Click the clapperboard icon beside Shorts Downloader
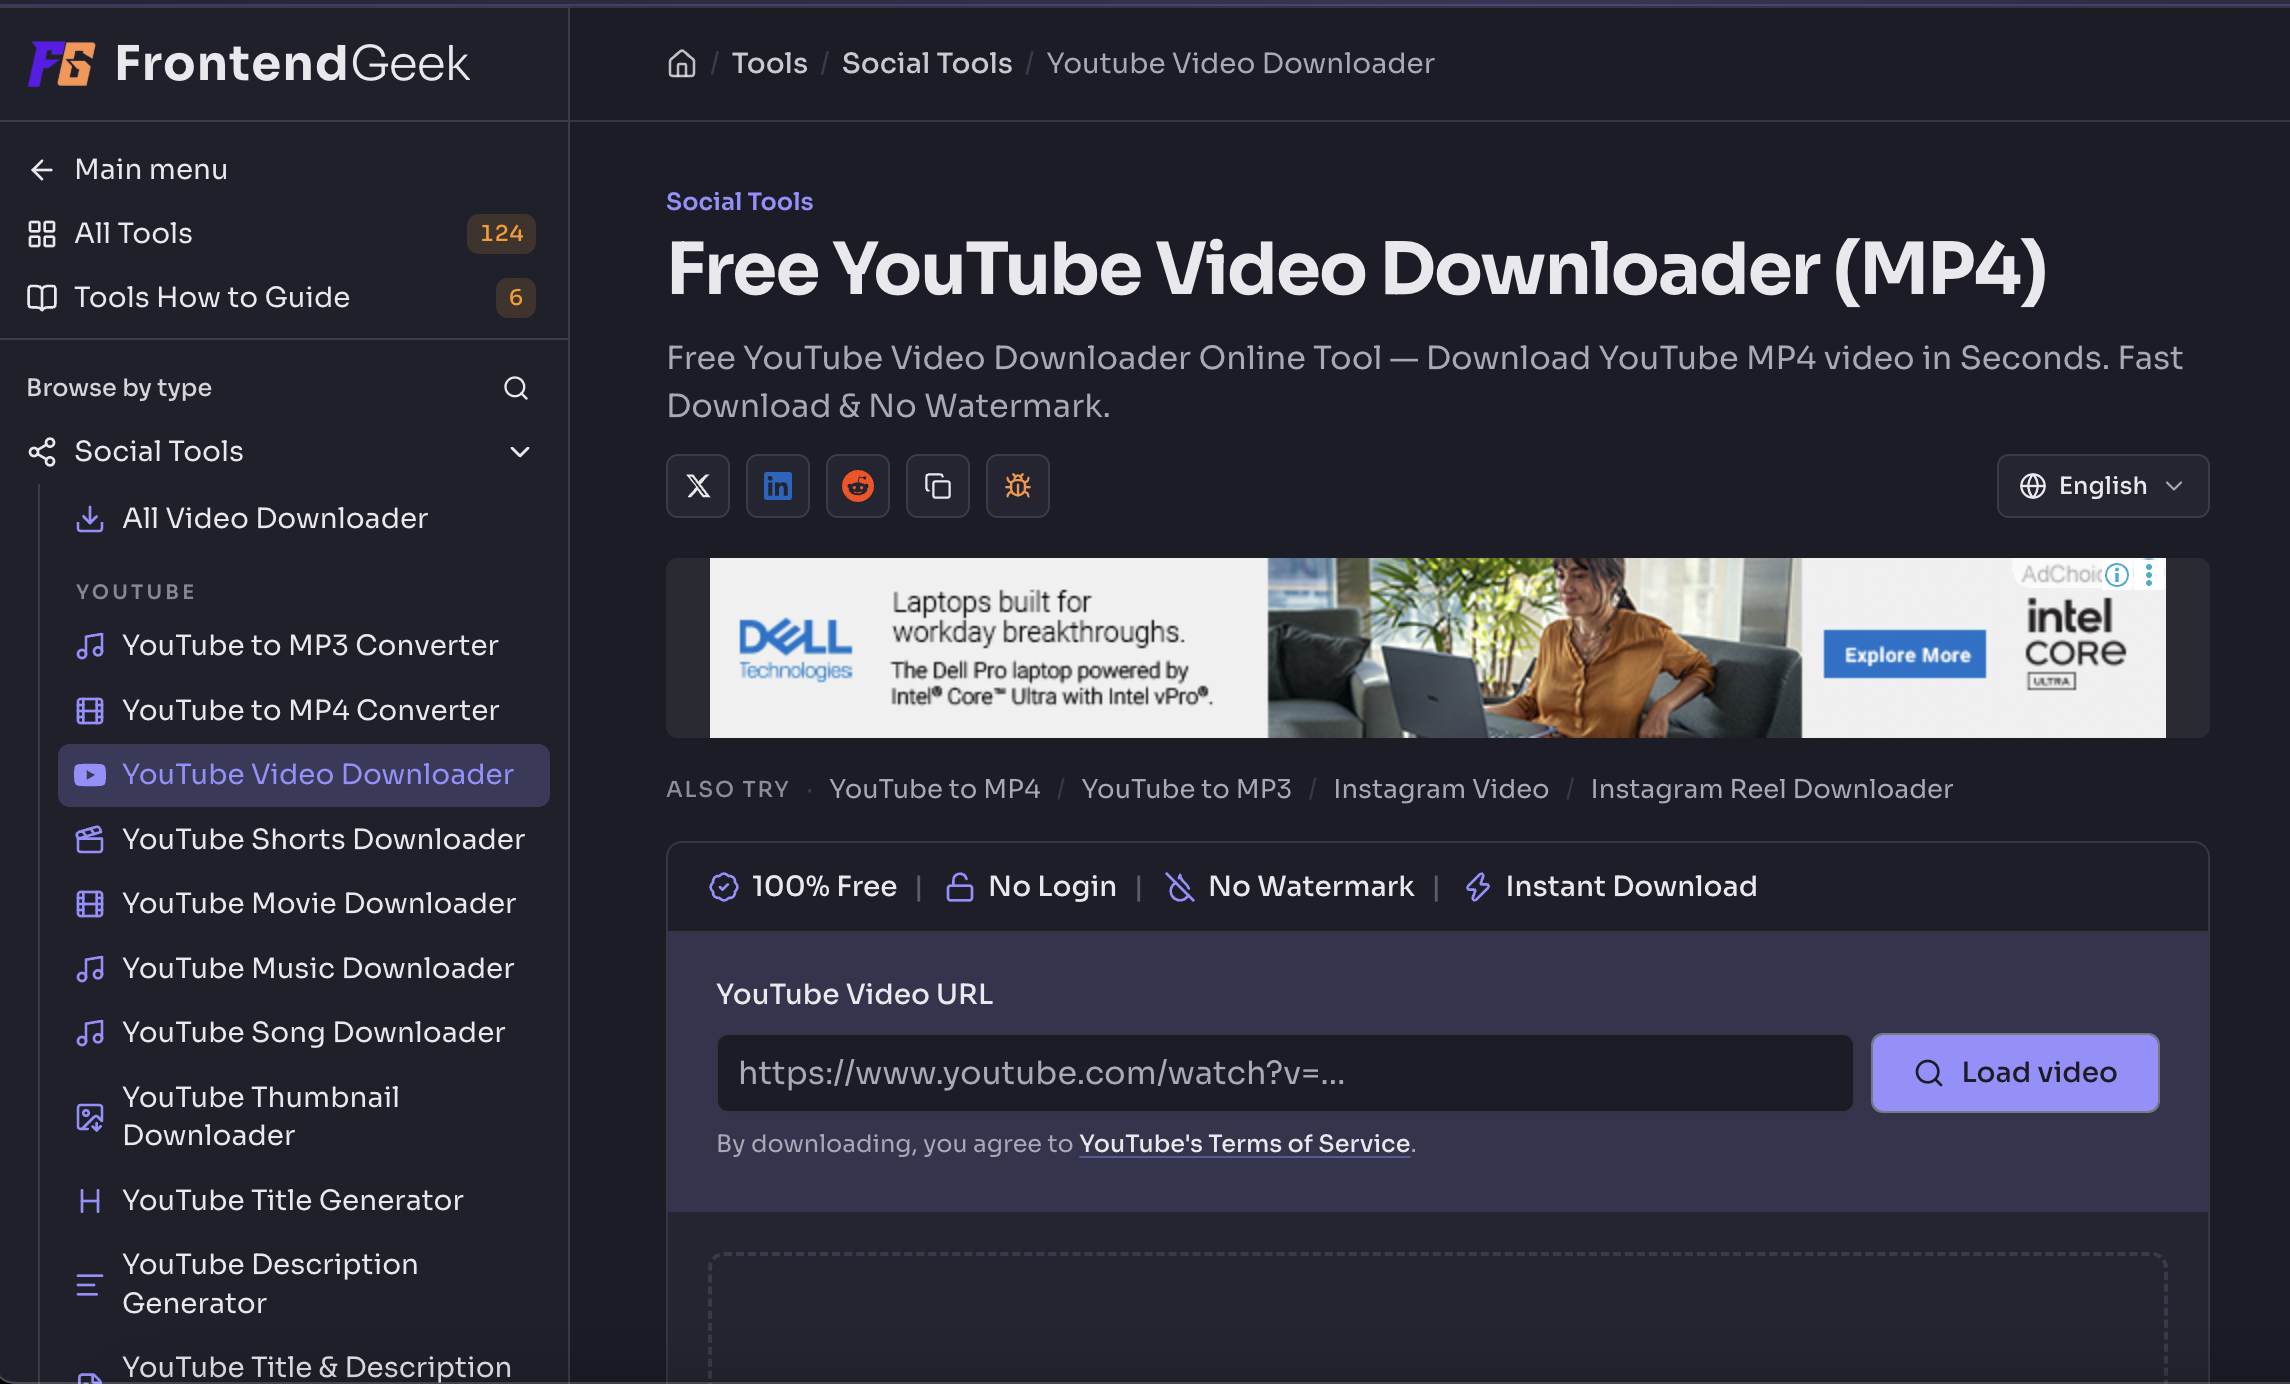This screenshot has width=2290, height=1384. pyautogui.click(x=90, y=840)
